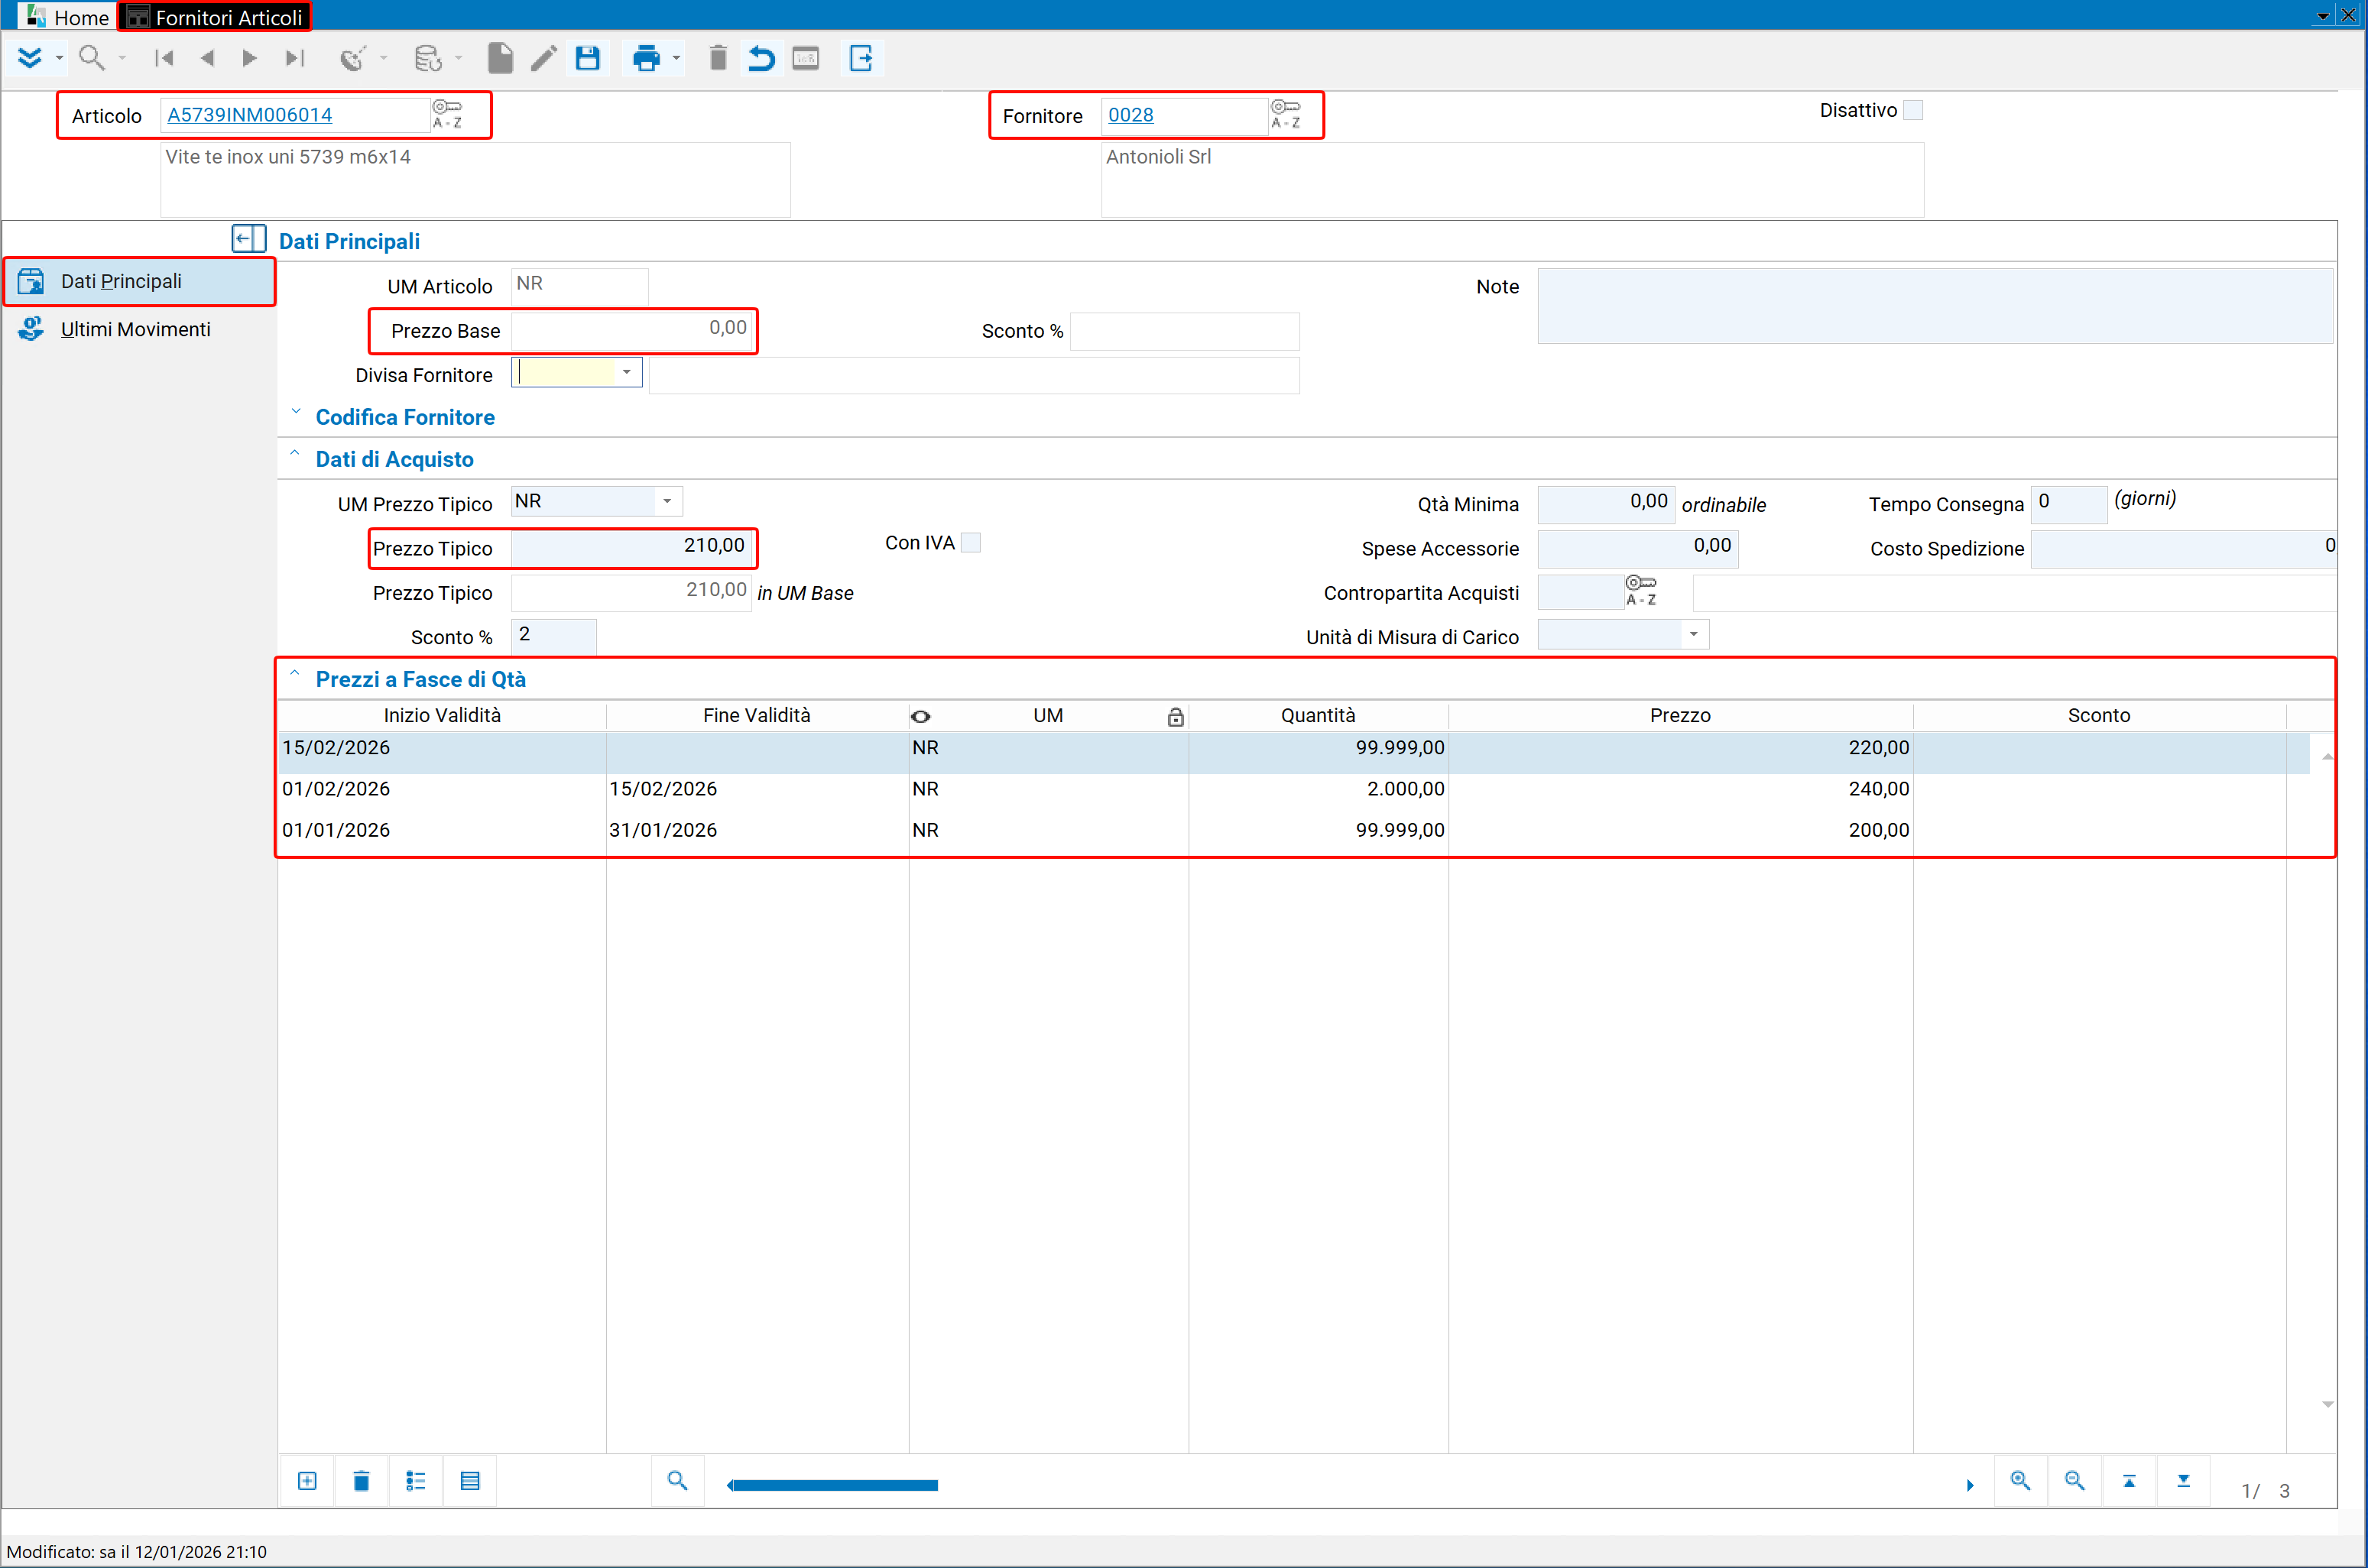
Task: Click the lock column header icon
Action: pyautogui.click(x=1176, y=716)
